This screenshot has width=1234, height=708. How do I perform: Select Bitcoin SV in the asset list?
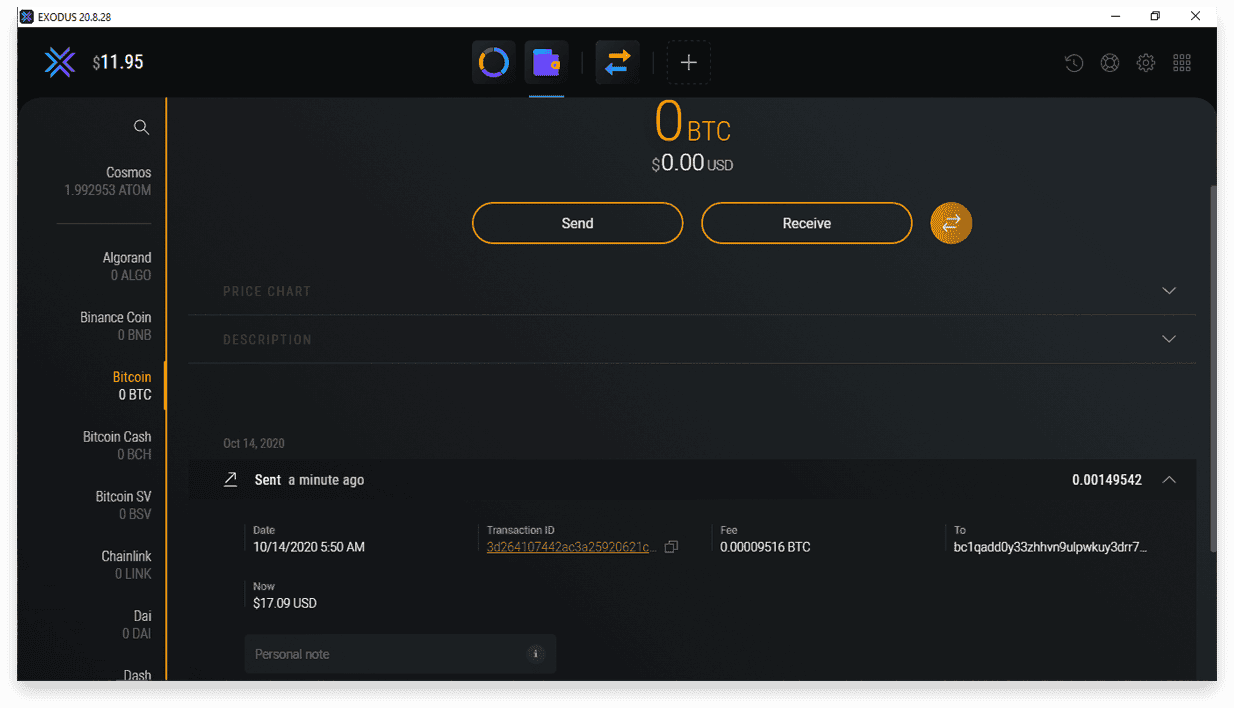click(x=123, y=505)
